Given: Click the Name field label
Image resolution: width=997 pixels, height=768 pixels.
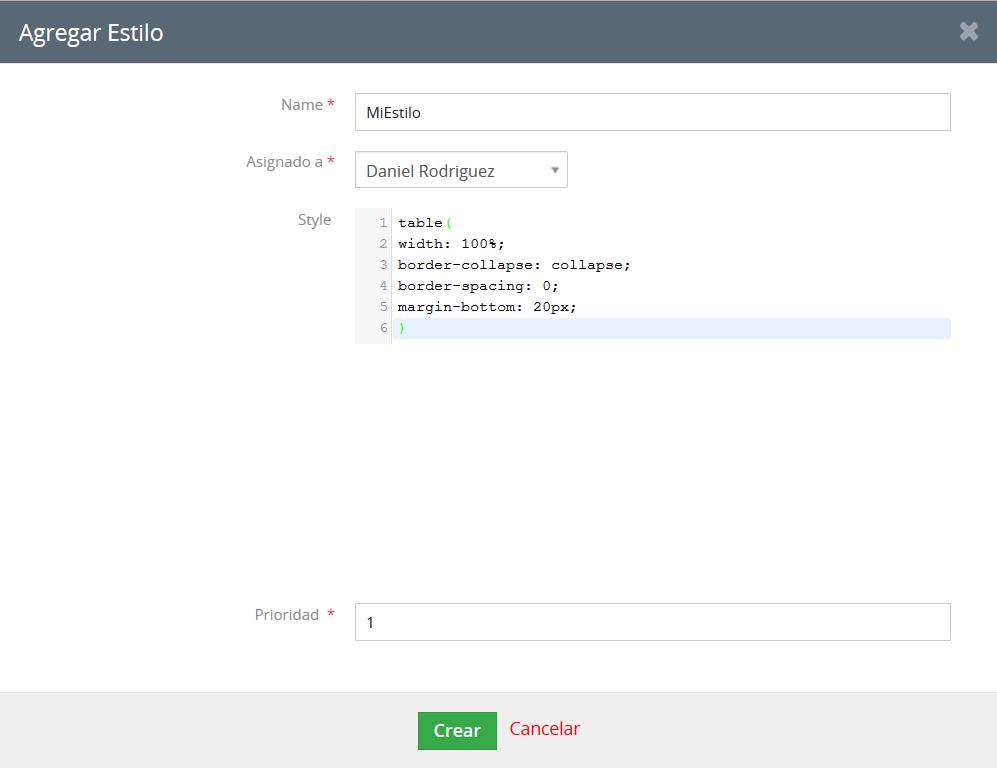Looking at the screenshot, I should 302,105.
